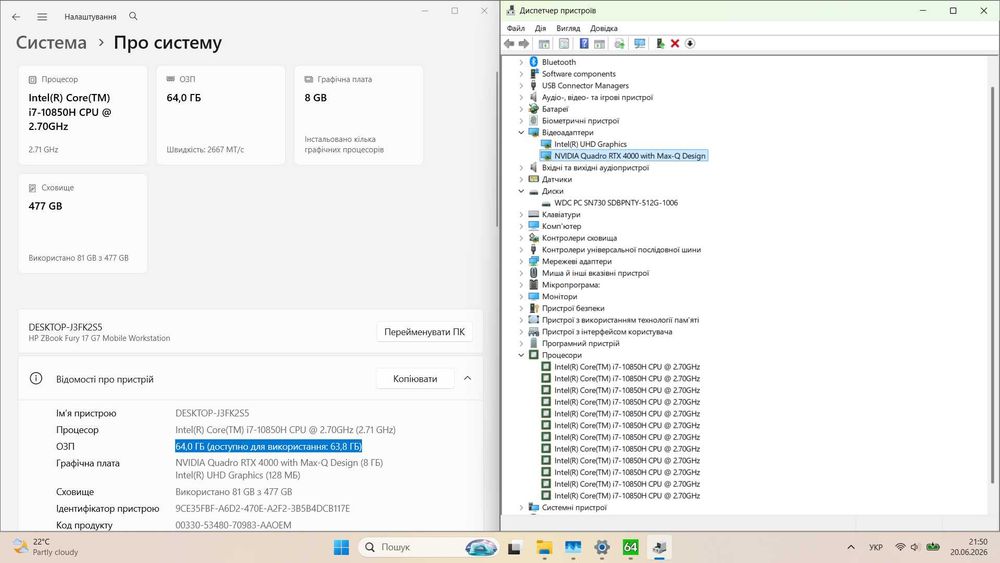Click the volume speaker icon in tray
Image resolution: width=1000 pixels, height=563 pixels.
[x=915, y=547]
